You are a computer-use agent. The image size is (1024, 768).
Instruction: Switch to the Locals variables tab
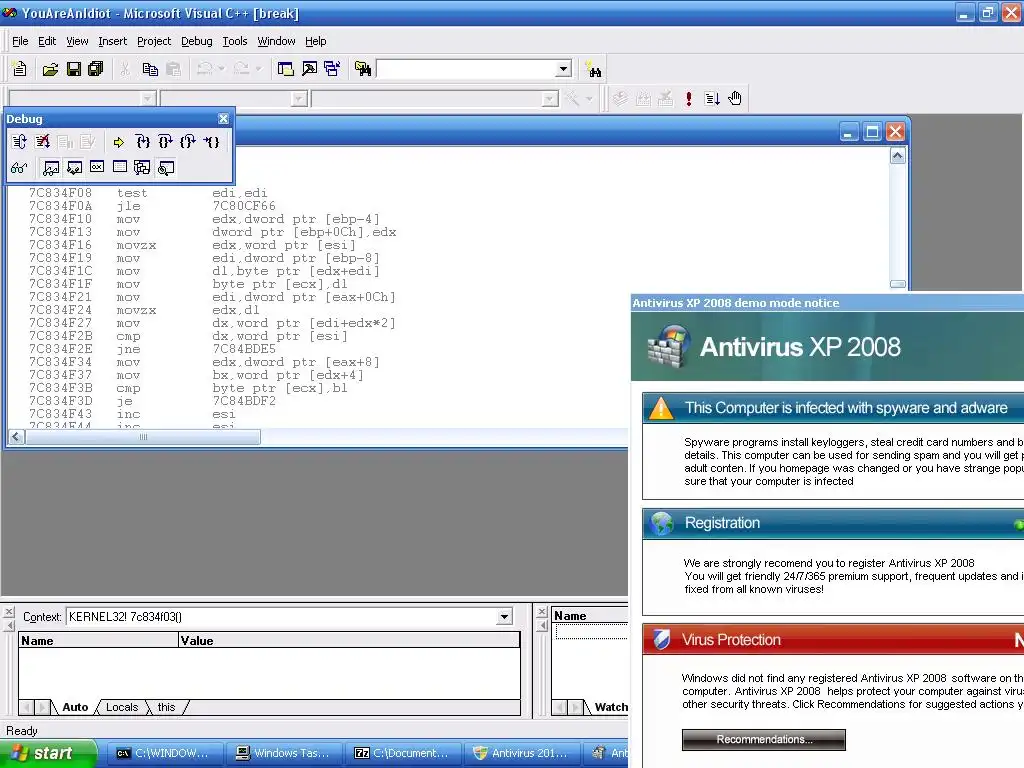pyautogui.click(x=122, y=707)
